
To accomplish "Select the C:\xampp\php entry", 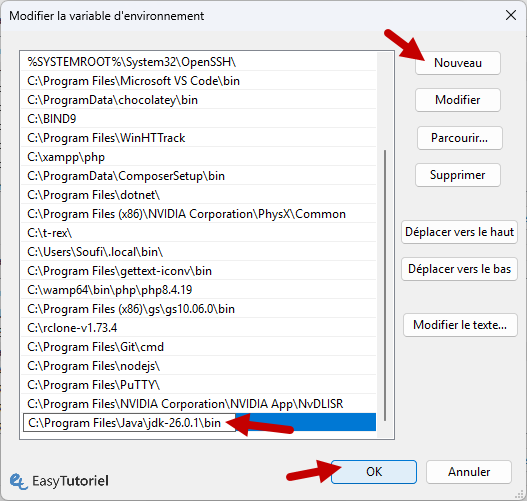I will pyautogui.click(x=199, y=157).
